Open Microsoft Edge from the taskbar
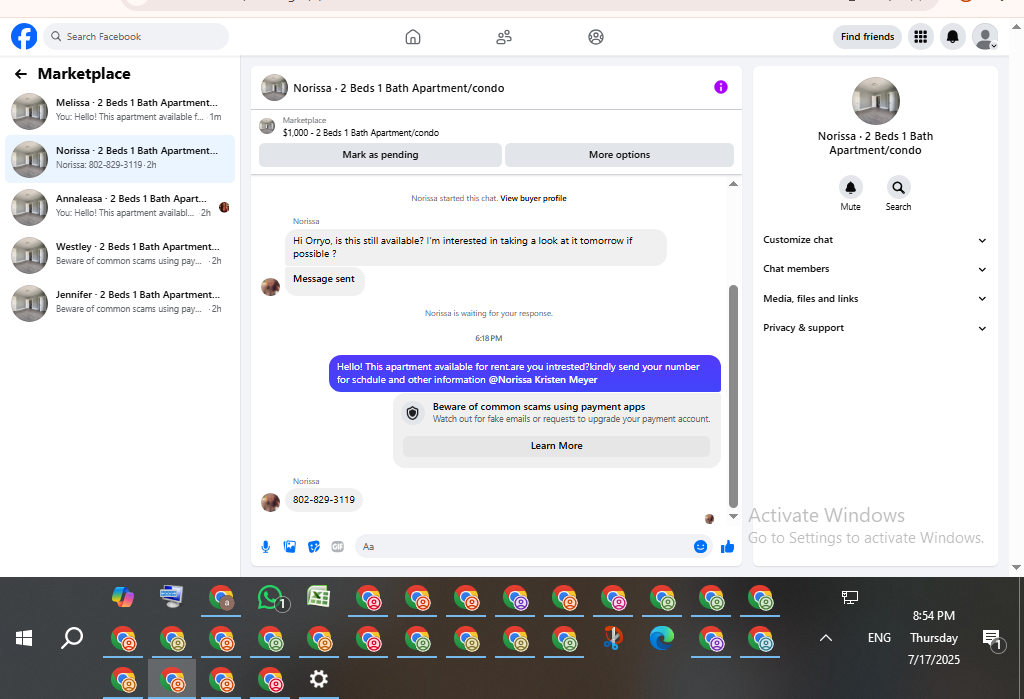This screenshot has height=699, width=1024. tap(662, 638)
